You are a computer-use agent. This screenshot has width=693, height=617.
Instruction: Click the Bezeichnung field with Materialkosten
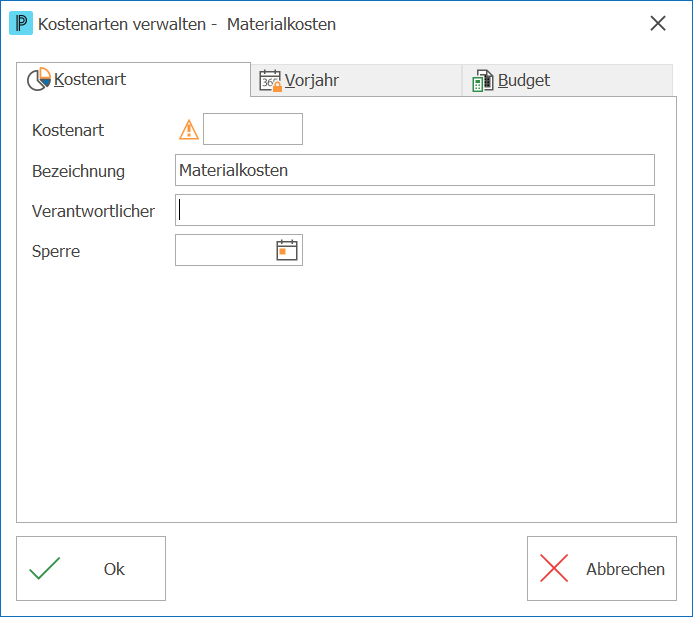coord(415,170)
